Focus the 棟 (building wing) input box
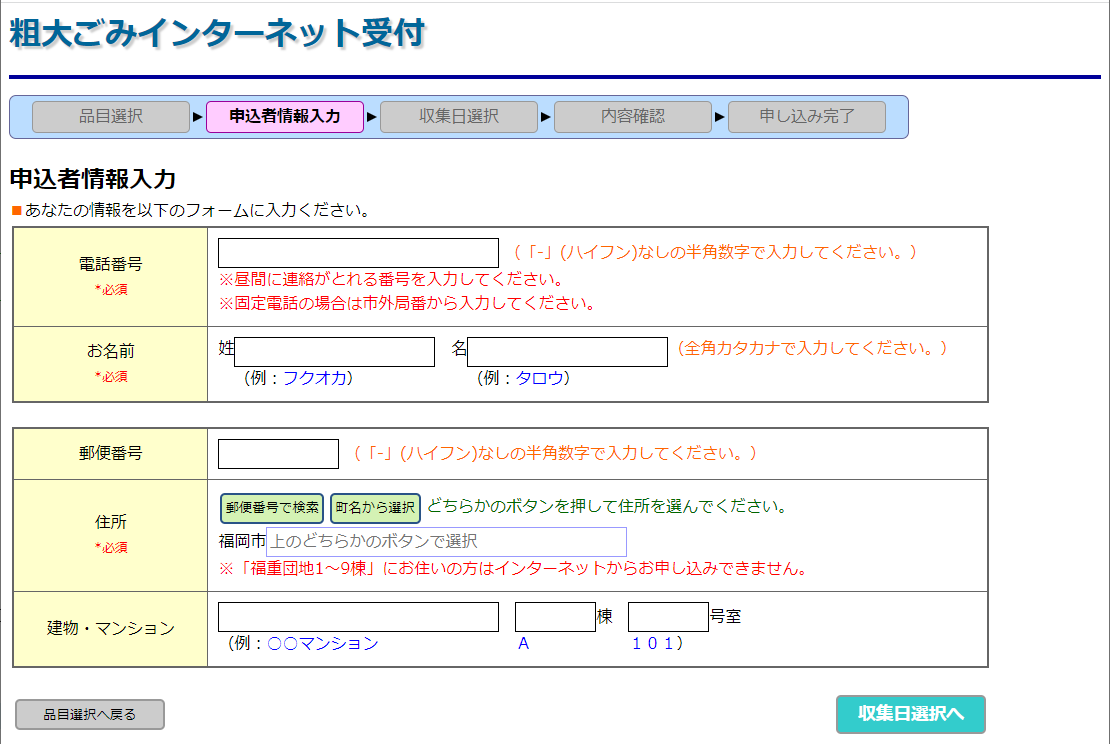The width and height of the screenshot is (1110, 744). [555, 617]
